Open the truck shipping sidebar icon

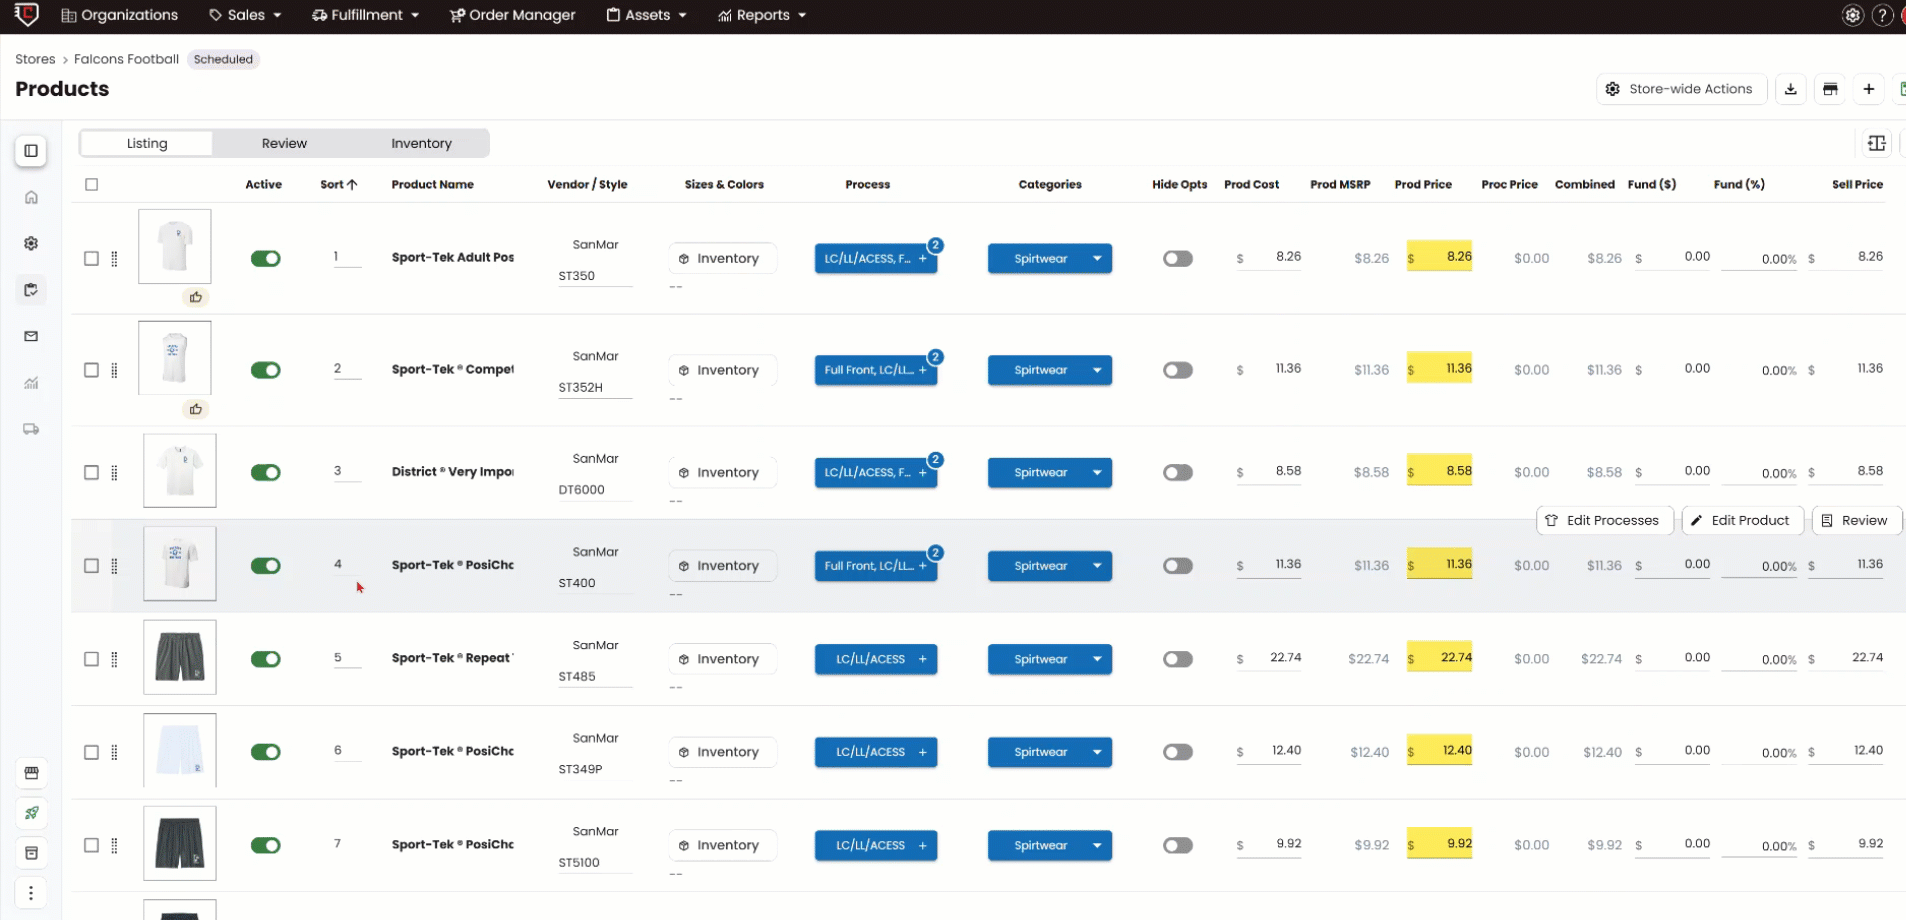coord(31,429)
